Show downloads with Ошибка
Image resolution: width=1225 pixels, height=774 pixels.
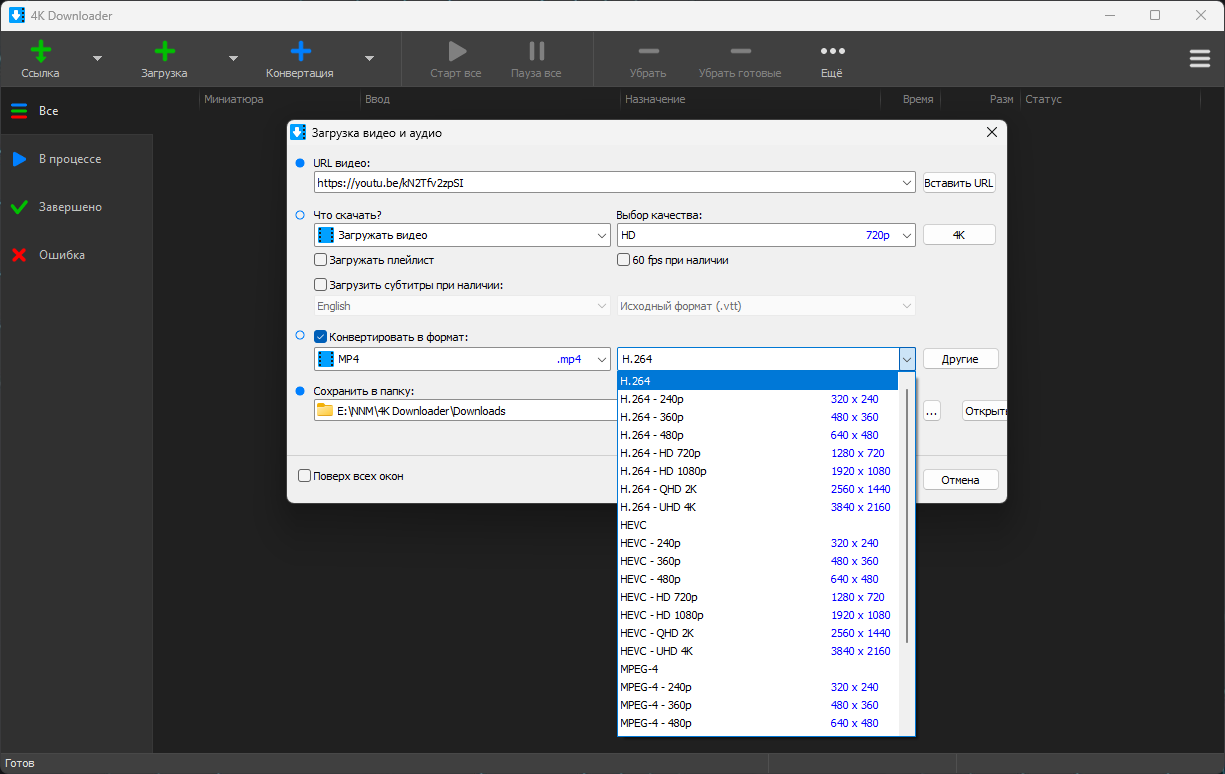[76, 255]
